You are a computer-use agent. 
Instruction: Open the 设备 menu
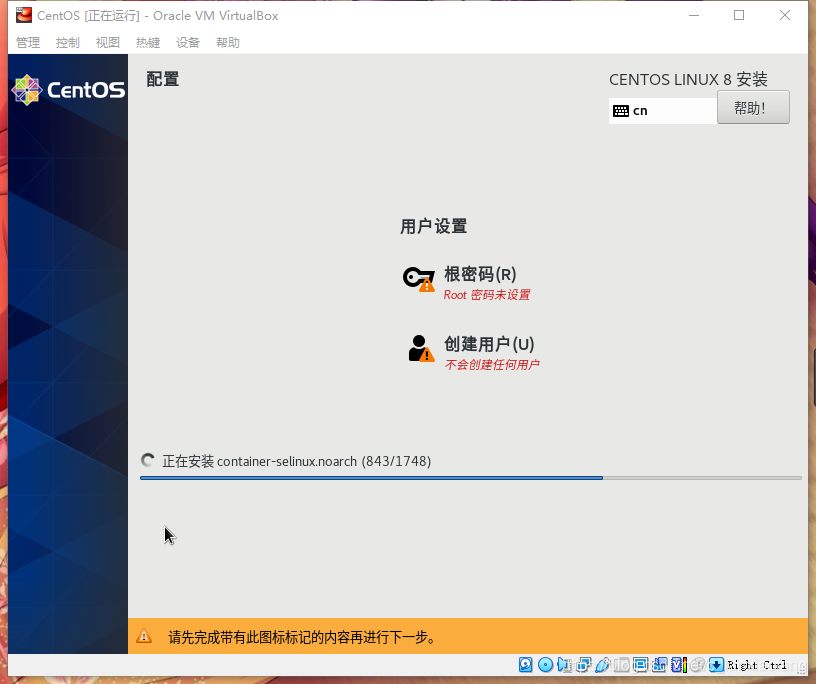188,42
